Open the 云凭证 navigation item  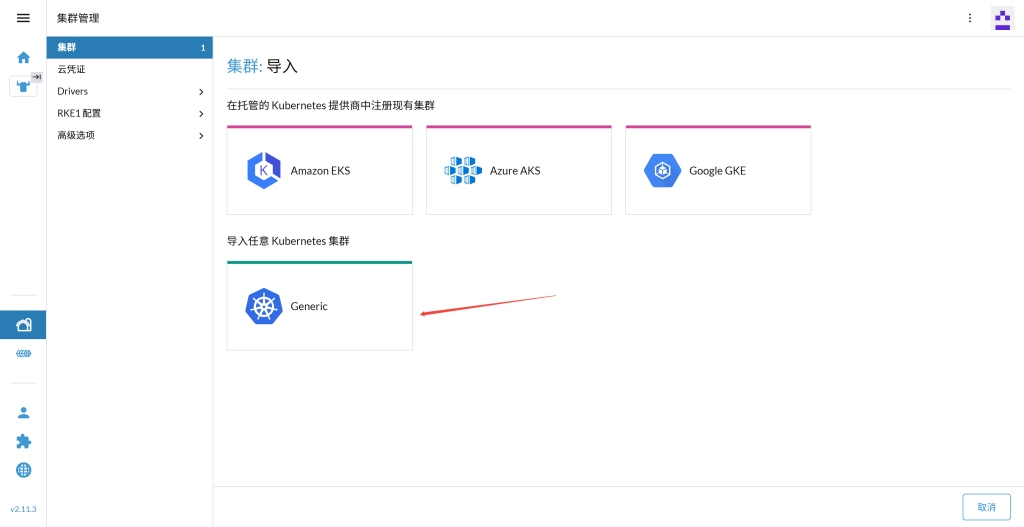[130, 69]
